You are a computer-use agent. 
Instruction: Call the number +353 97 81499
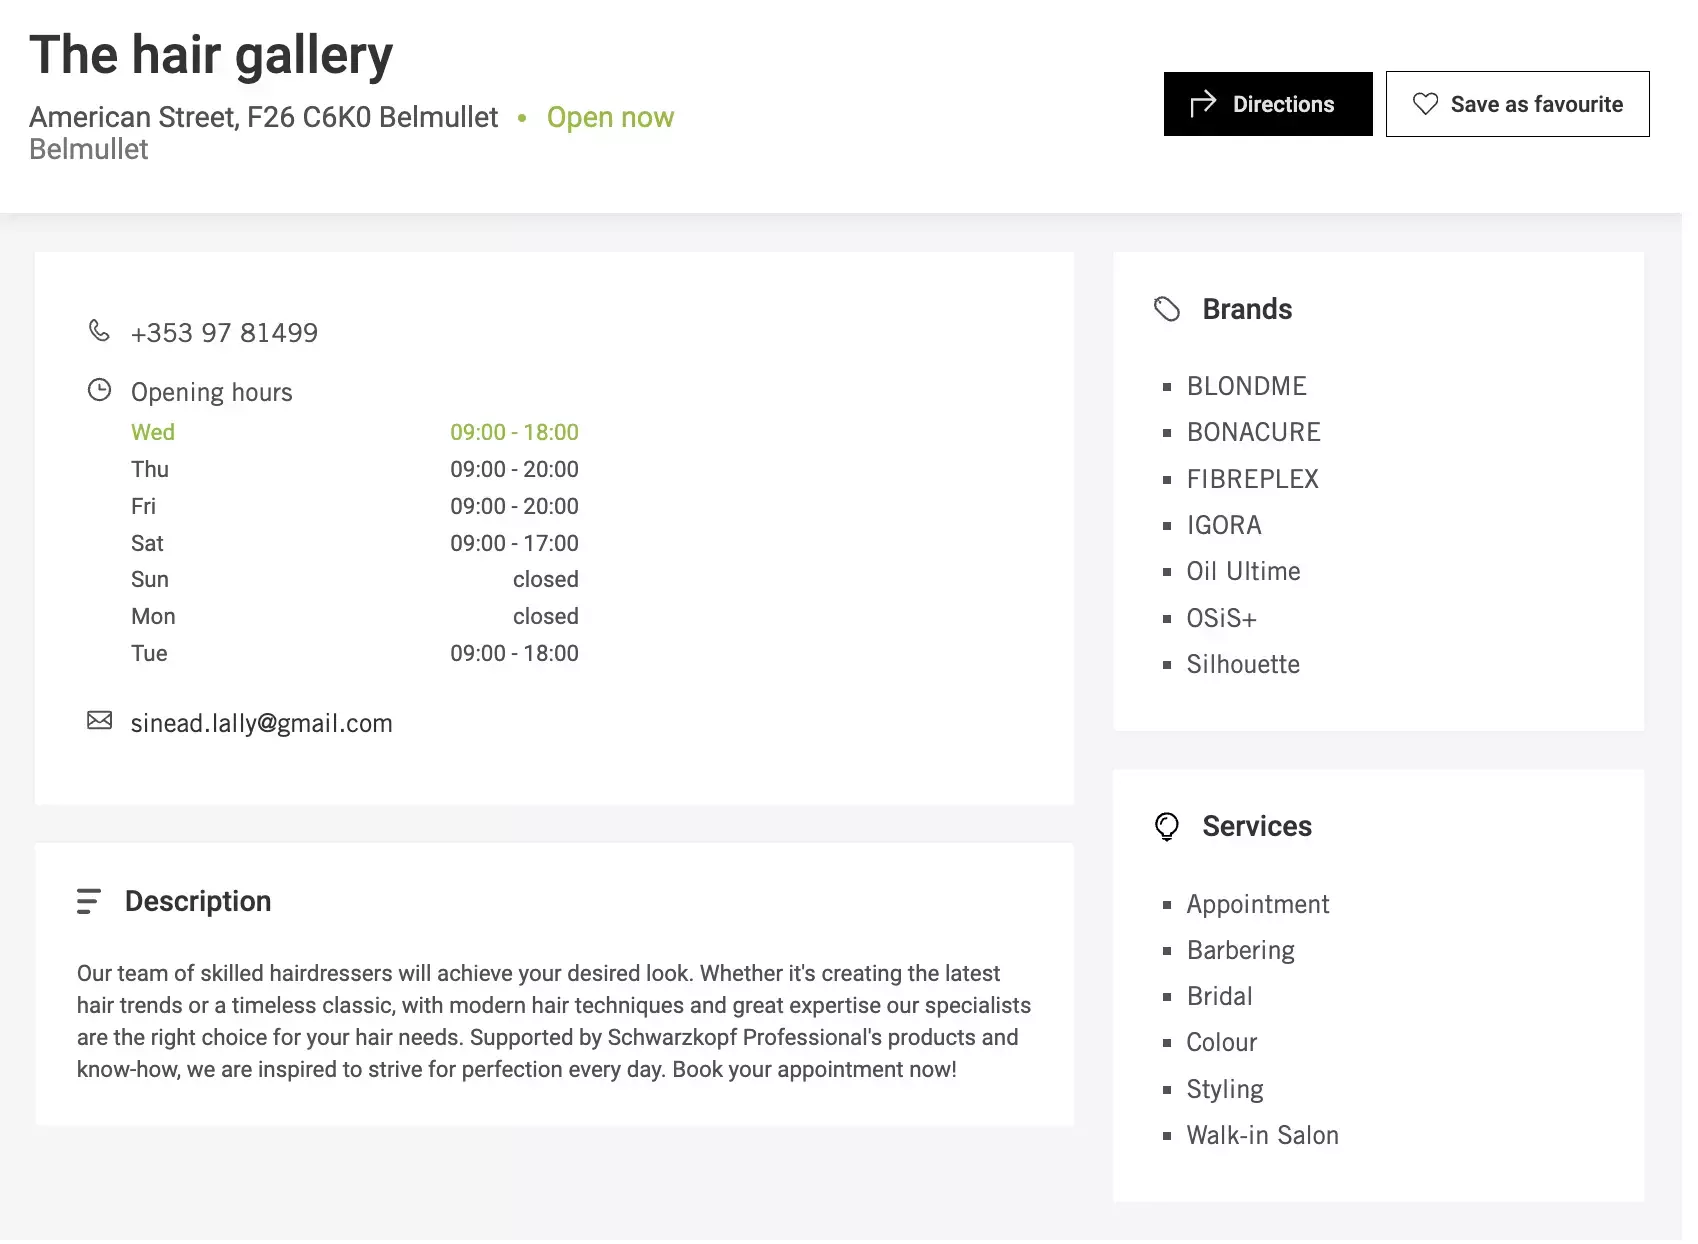pos(224,332)
